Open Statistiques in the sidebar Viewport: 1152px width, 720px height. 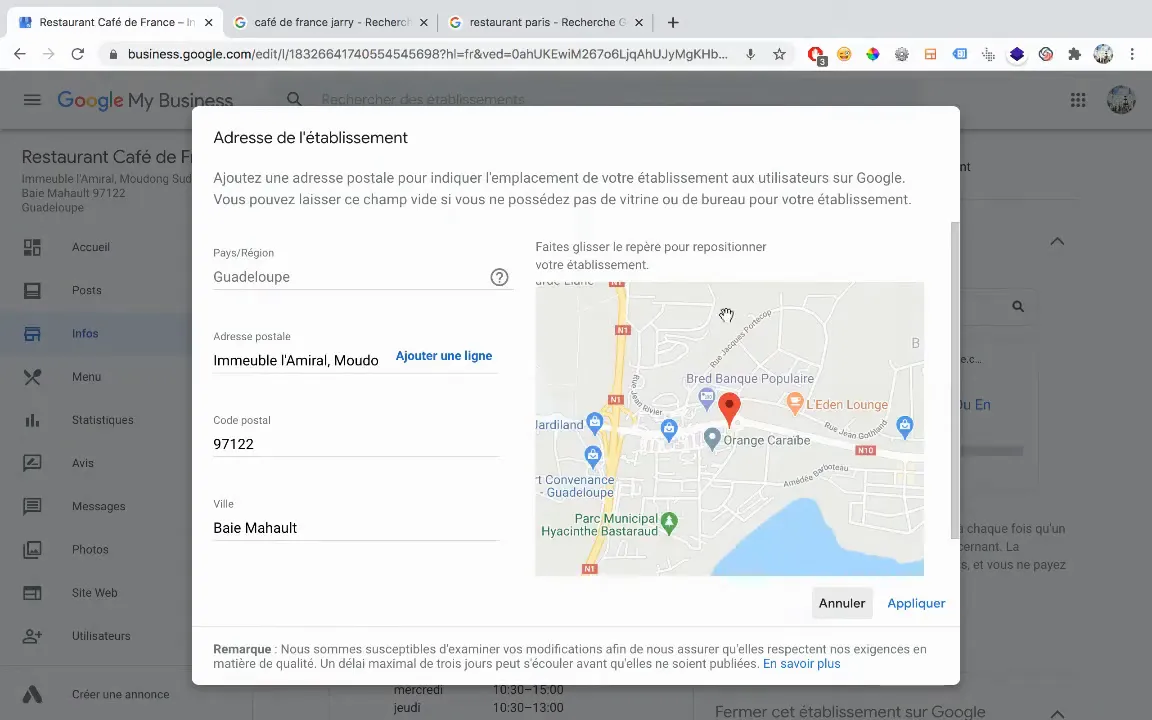coord(103,420)
